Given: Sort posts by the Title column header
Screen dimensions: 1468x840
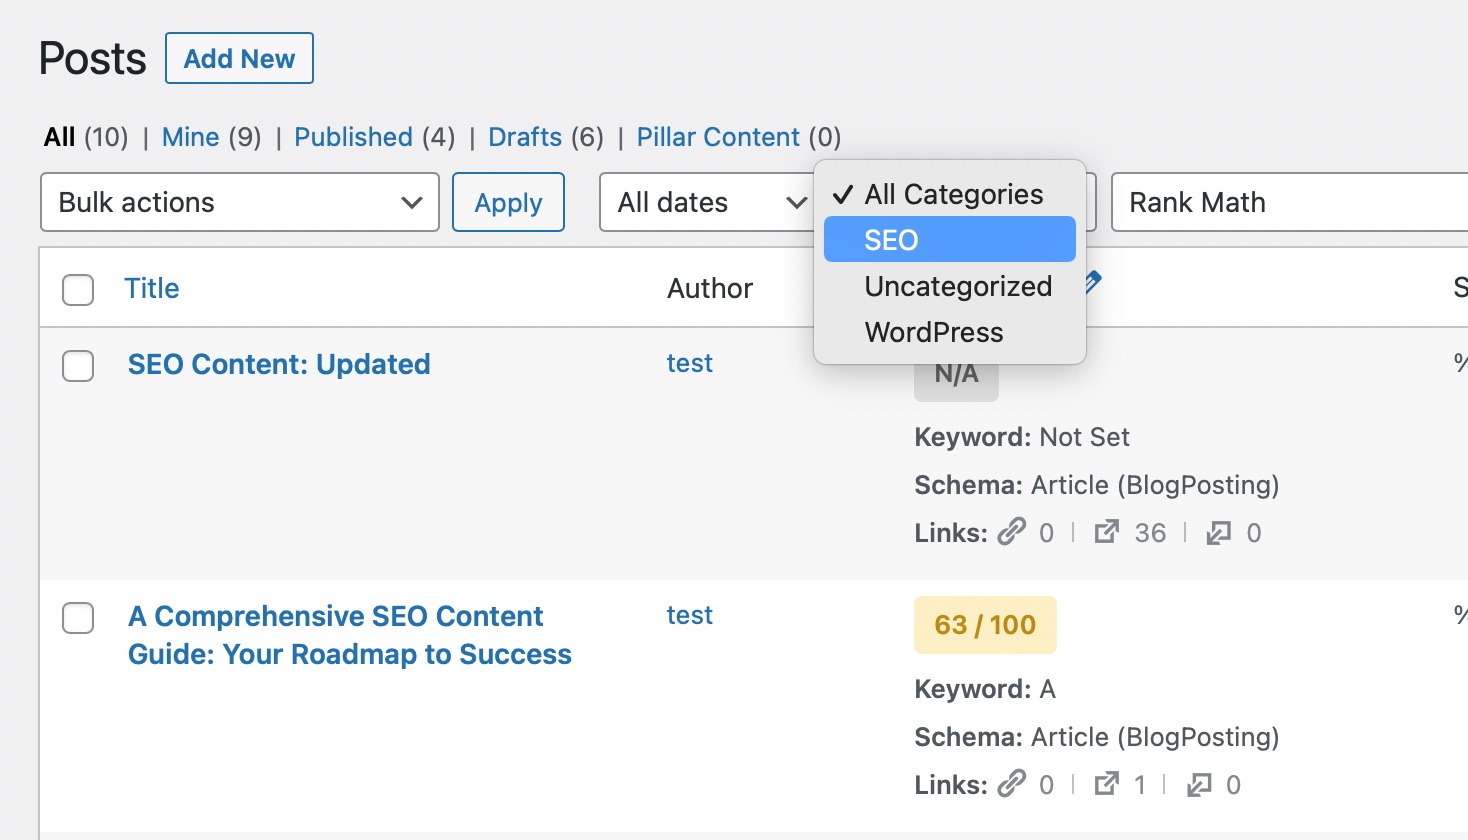Looking at the screenshot, I should click(152, 288).
